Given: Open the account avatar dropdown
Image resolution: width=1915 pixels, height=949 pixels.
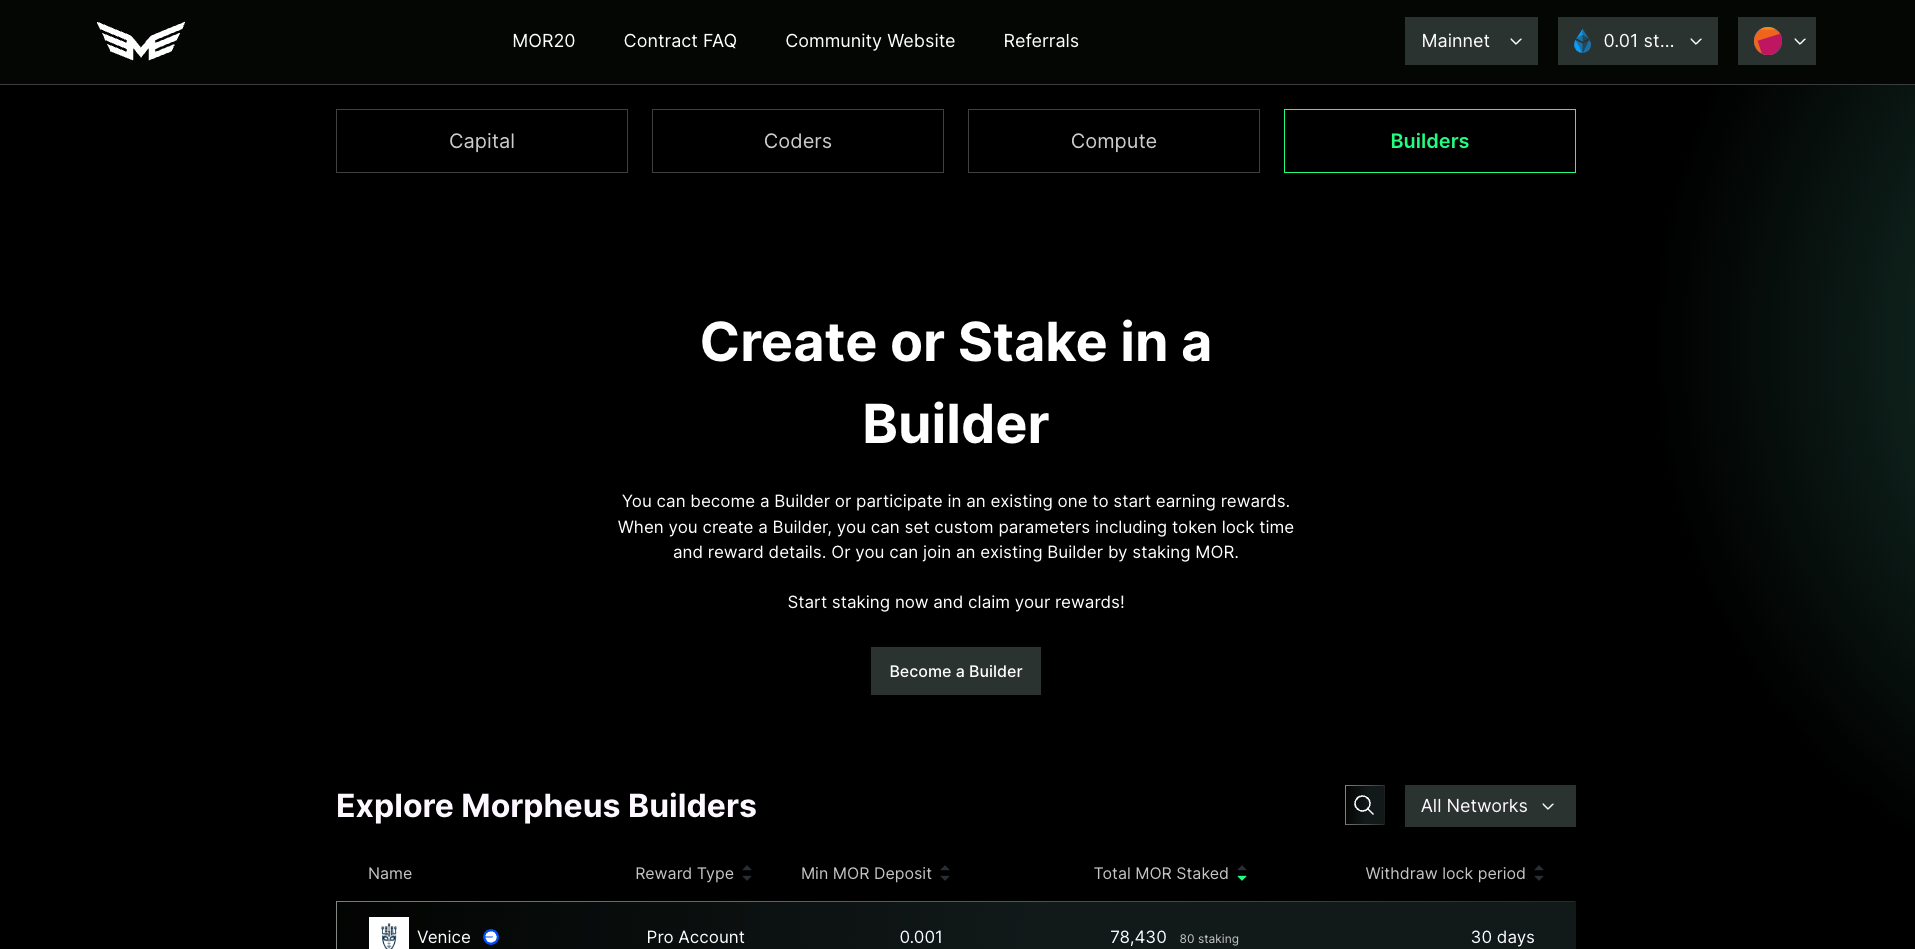Looking at the screenshot, I should pyautogui.click(x=1776, y=41).
